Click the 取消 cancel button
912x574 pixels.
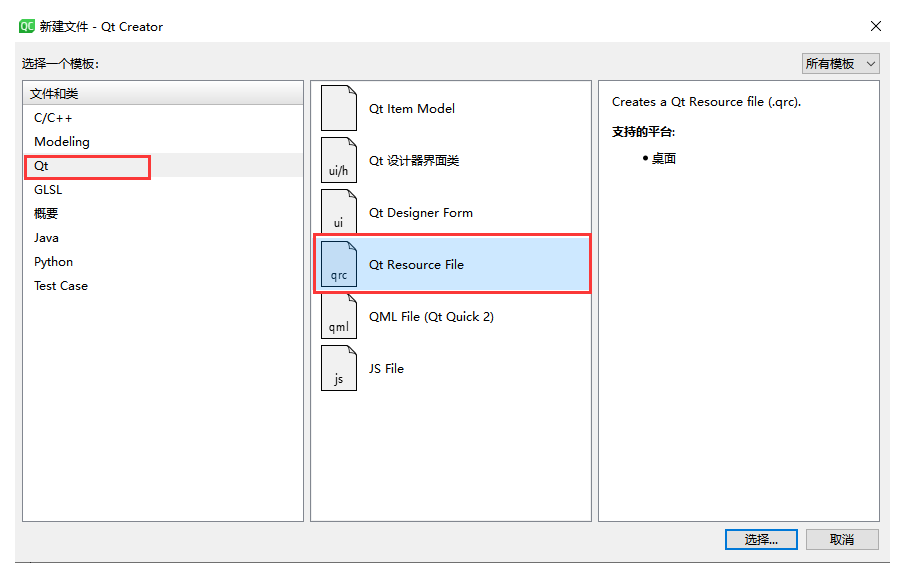(x=842, y=540)
